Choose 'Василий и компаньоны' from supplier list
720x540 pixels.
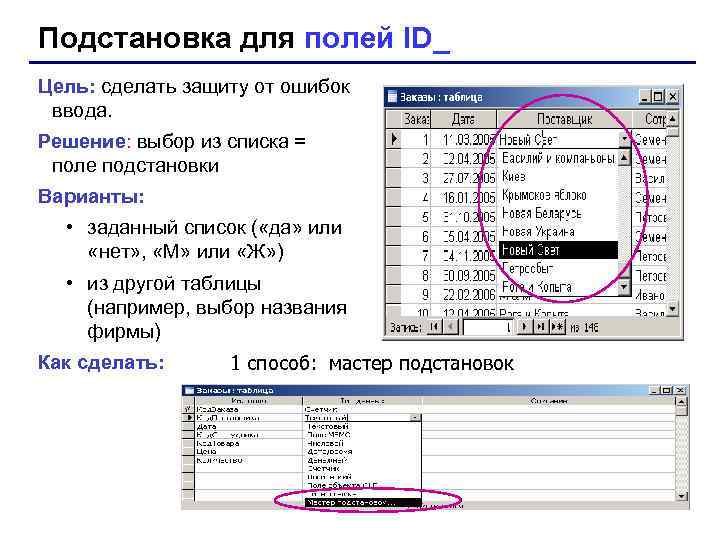pyautogui.click(x=558, y=158)
